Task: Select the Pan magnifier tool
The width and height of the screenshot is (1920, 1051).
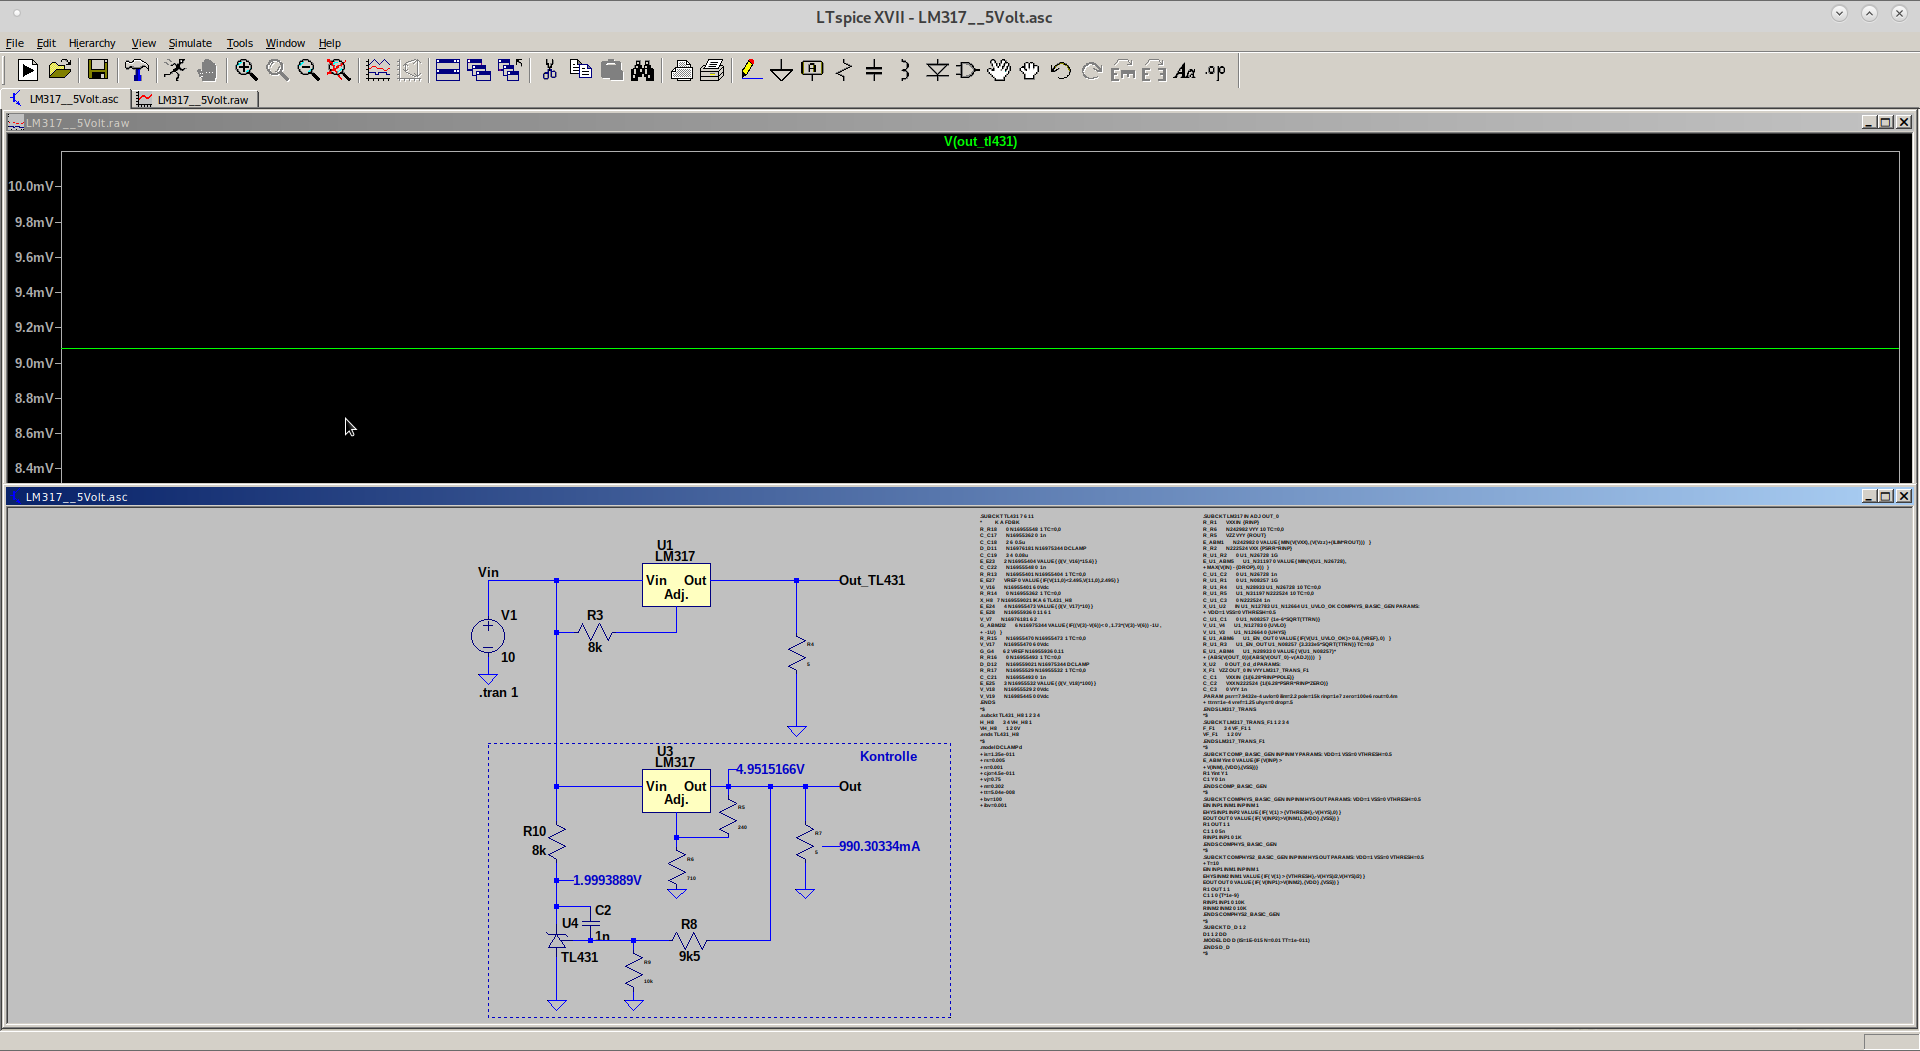Action: click(277, 70)
